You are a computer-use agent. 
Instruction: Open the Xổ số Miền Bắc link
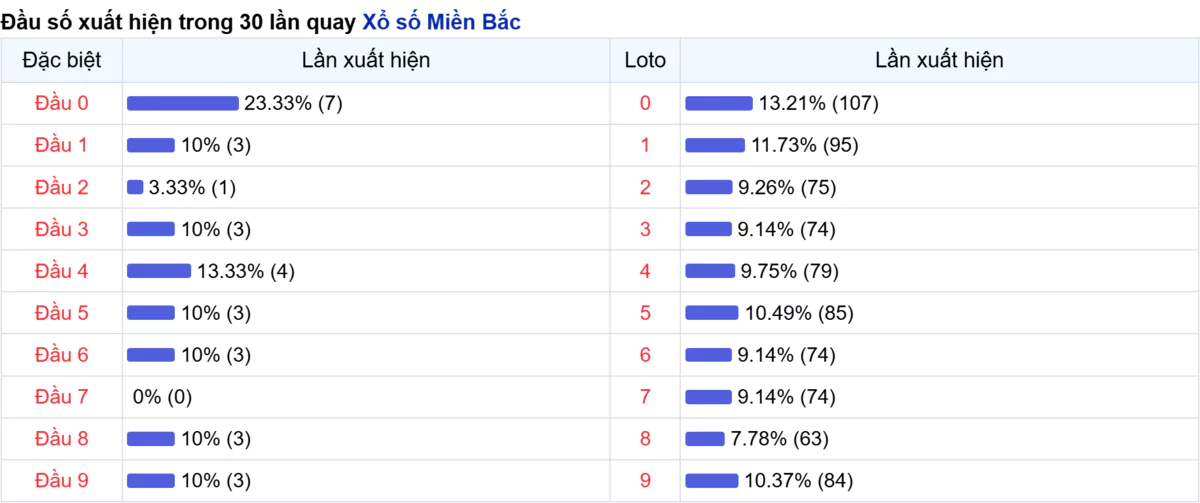pyautogui.click(x=441, y=21)
